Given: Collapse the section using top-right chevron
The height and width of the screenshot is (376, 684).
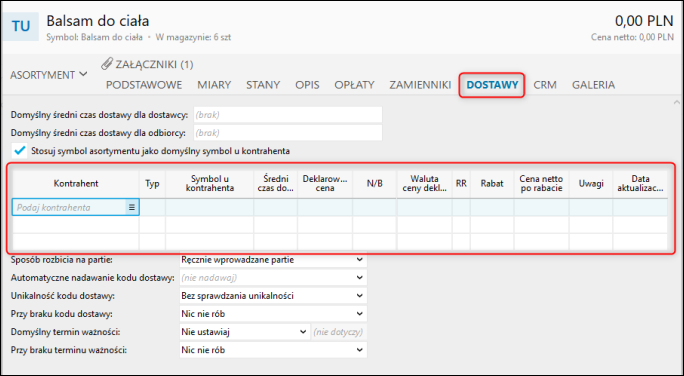Looking at the screenshot, I should 677,103.
